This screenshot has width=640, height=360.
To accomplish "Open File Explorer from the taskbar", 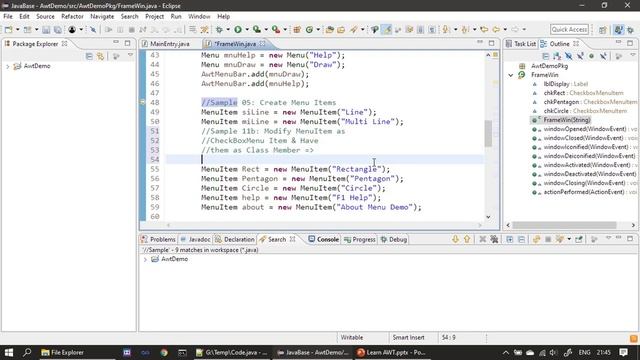I will 62,352.
